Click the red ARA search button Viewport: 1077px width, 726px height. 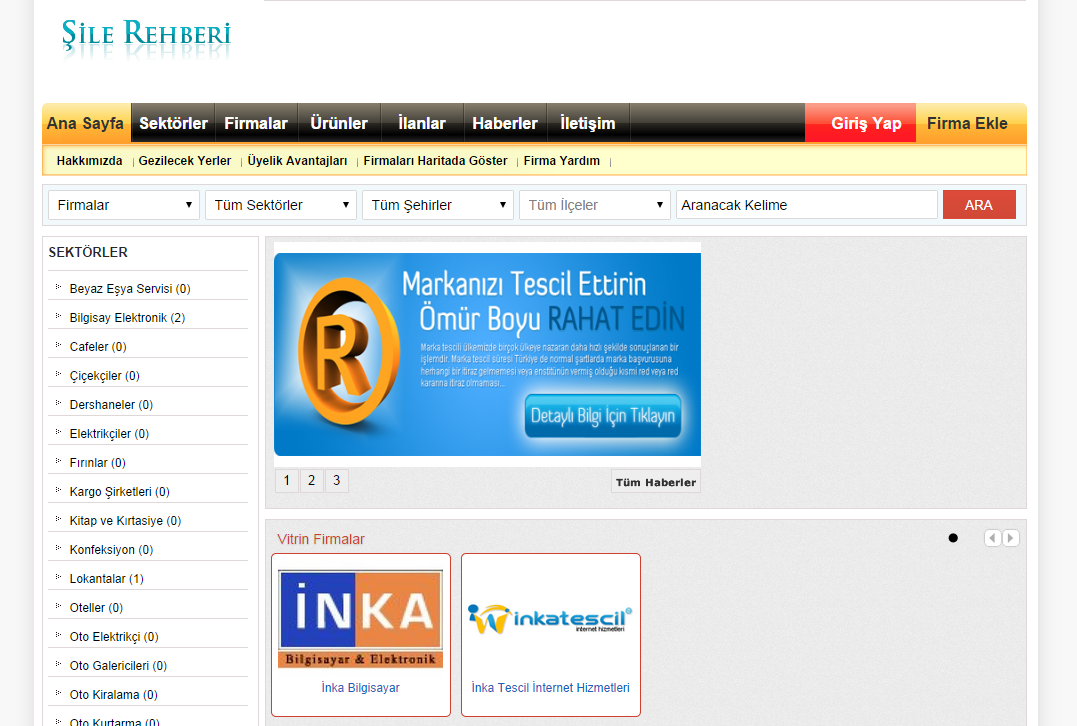978,205
